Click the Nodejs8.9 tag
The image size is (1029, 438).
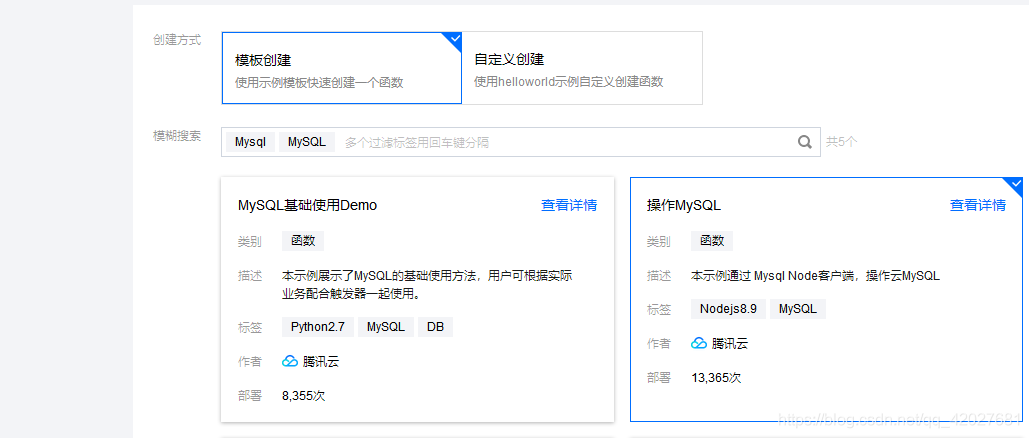coord(728,309)
